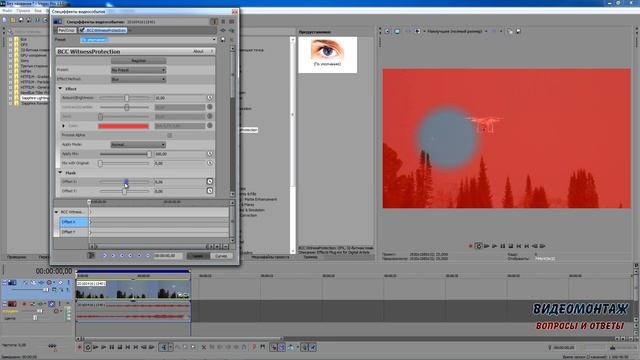Start playback in main timeline transport
Viewport: 640px width, 360px height.
[104, 347]
